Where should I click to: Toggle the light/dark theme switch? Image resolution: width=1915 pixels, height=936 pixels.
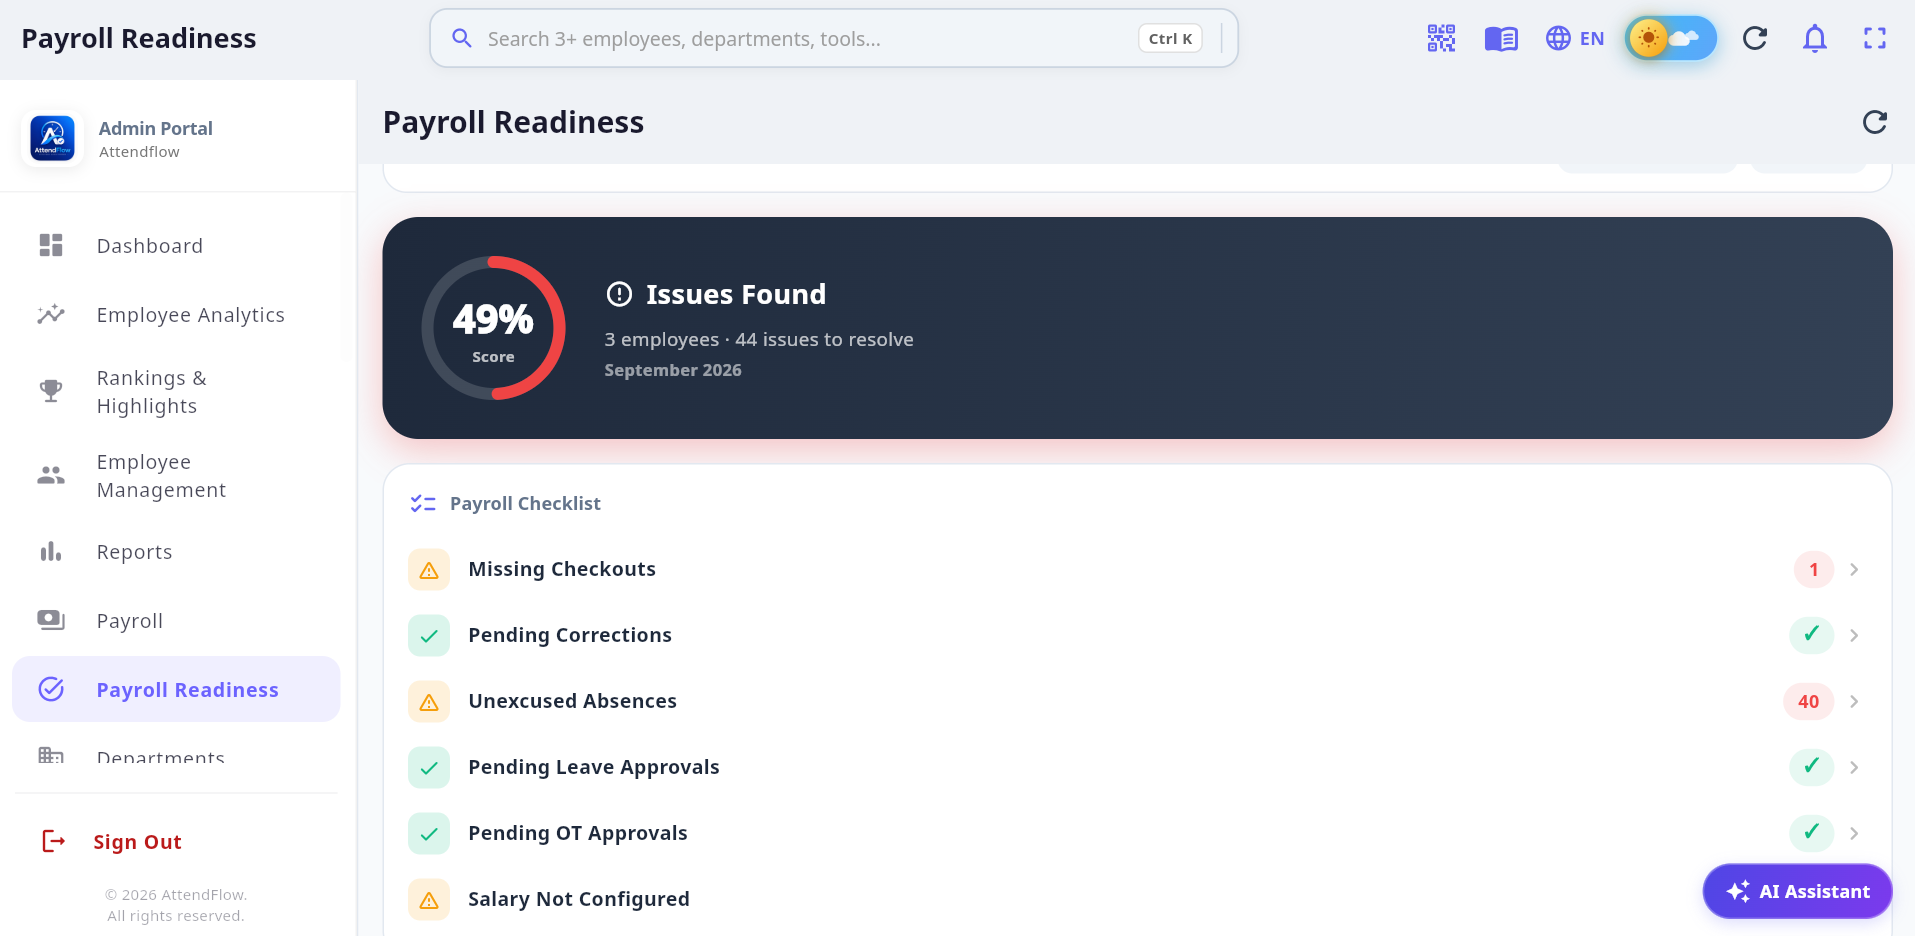pos(1671,38)
